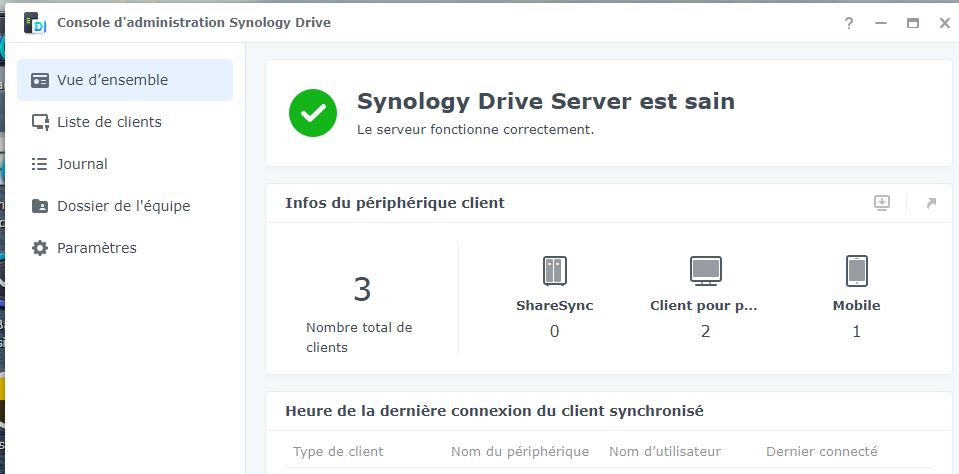The image size is (959, 474).
Task: Sort by Nom du périphérique column
Action: tap(520, 452)
